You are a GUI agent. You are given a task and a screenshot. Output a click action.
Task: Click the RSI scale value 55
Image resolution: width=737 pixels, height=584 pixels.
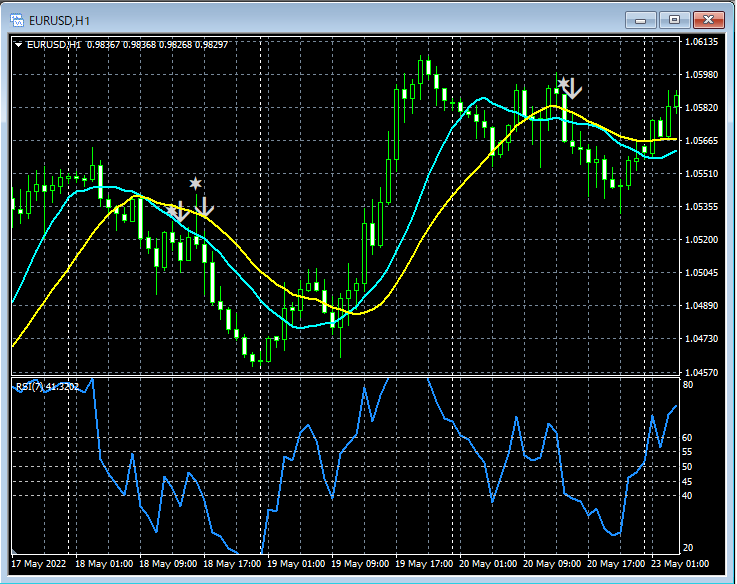point(688,452)
